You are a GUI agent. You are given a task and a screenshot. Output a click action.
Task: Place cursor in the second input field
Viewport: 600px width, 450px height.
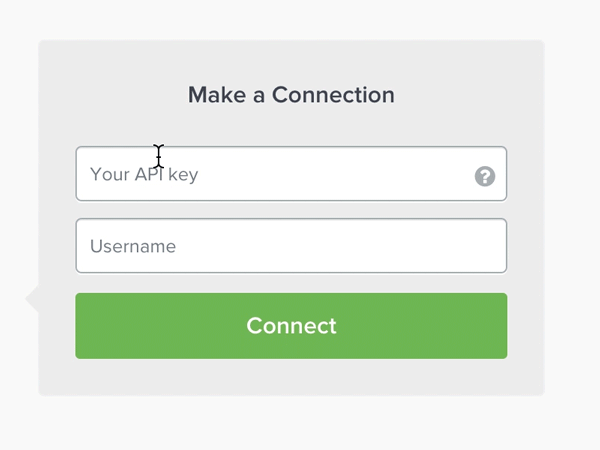(291, 246)
